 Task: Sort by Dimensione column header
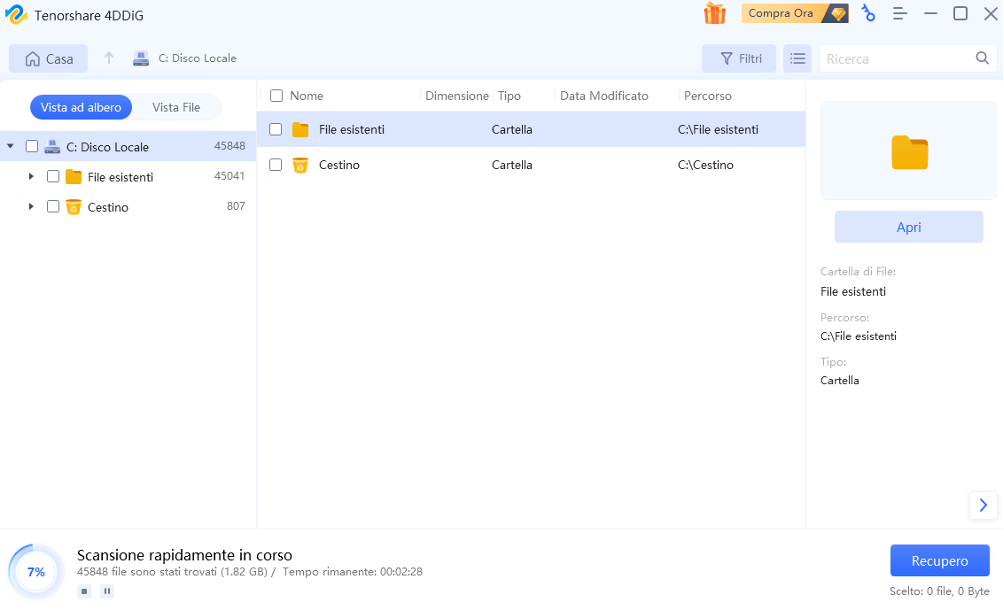pos(457,96)
